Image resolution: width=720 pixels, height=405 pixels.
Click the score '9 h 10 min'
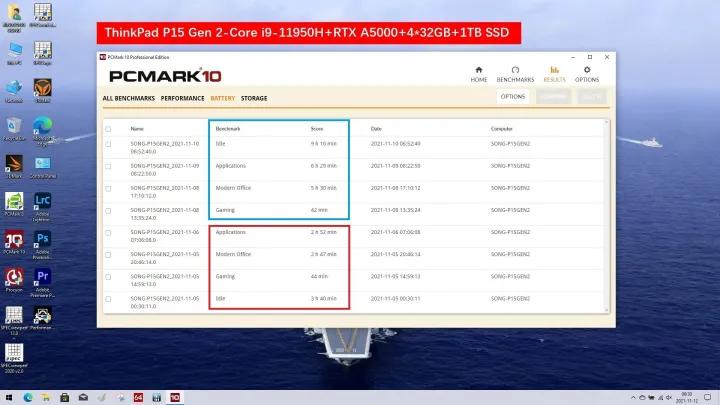[x=323, y=144]
